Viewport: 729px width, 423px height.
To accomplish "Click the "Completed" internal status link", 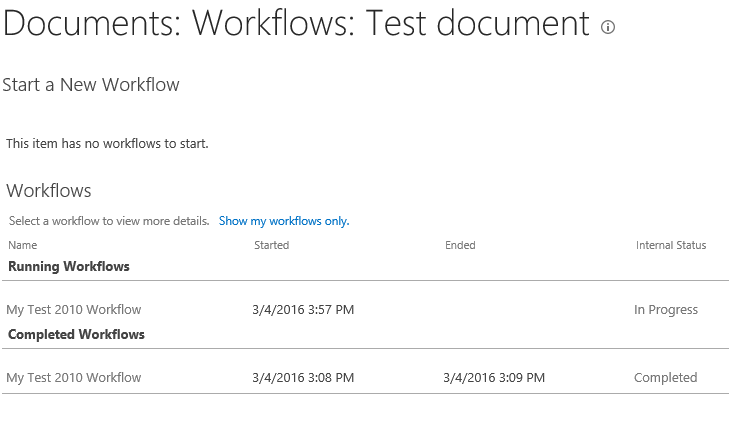I will point(665,378).
